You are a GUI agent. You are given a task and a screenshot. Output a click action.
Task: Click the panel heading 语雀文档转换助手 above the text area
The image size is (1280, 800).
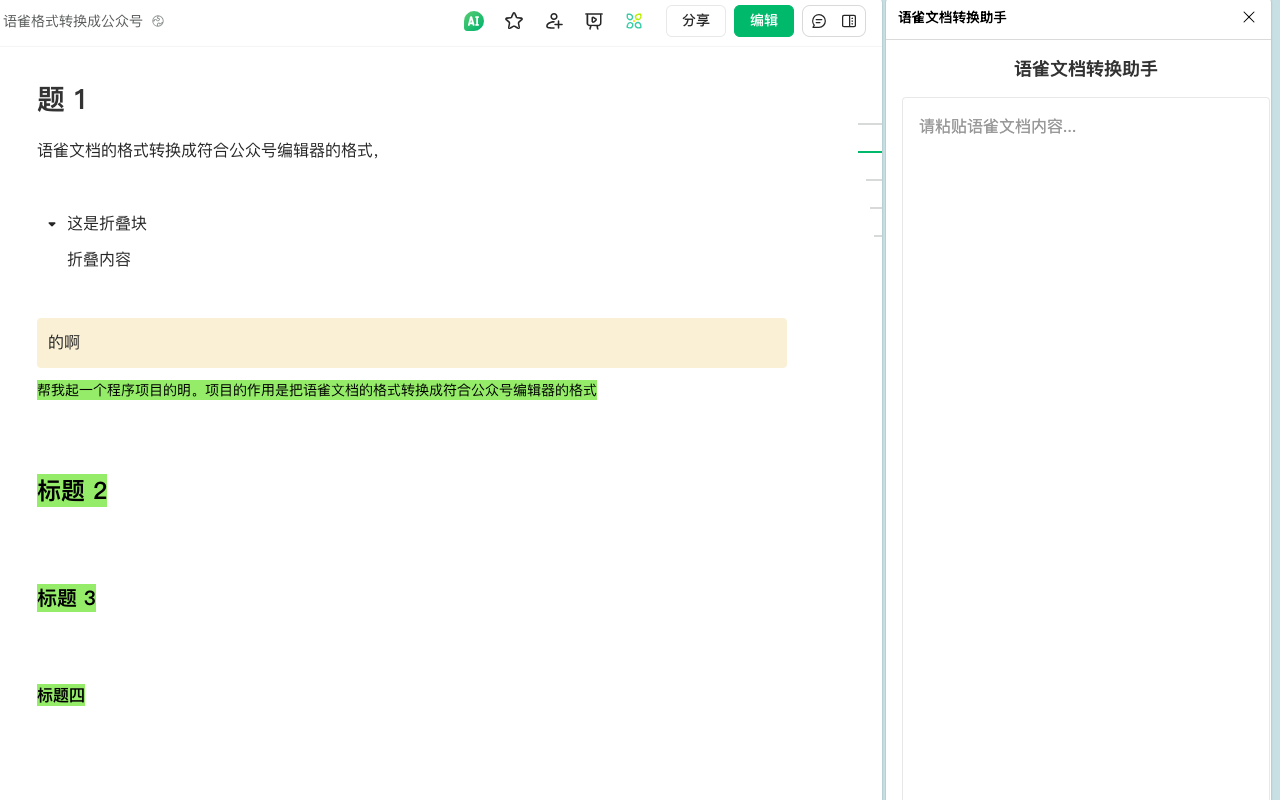pyautogui.click(x=1086, y=69)
